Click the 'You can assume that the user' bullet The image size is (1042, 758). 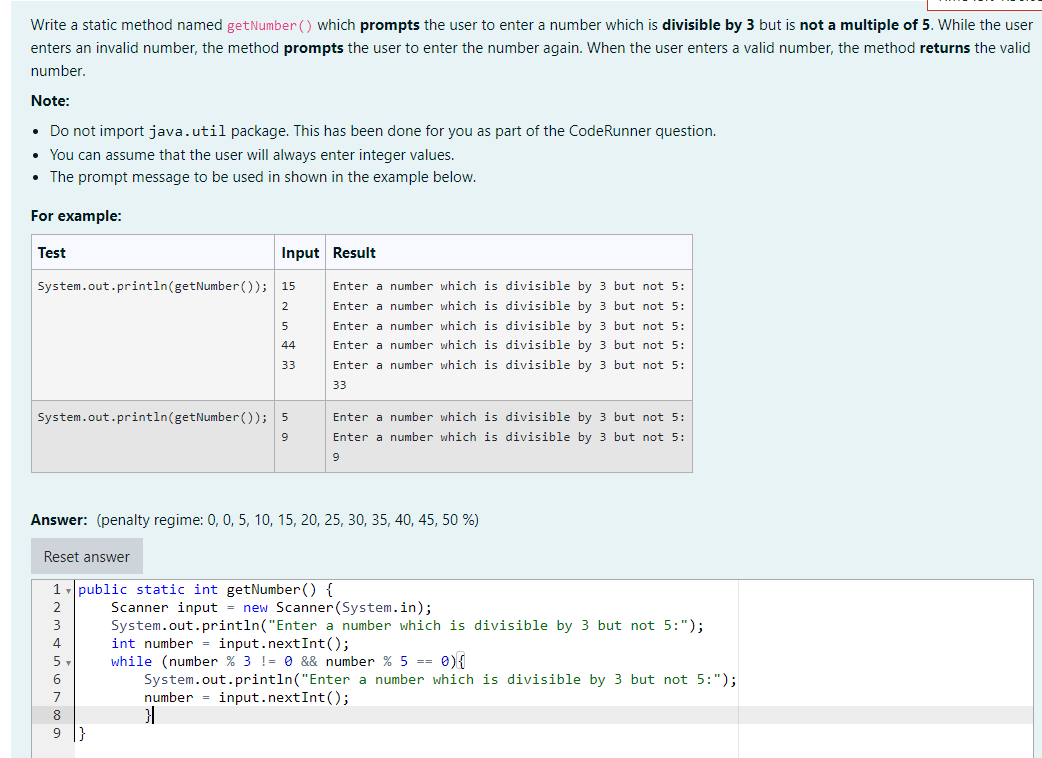pos(252,155)
